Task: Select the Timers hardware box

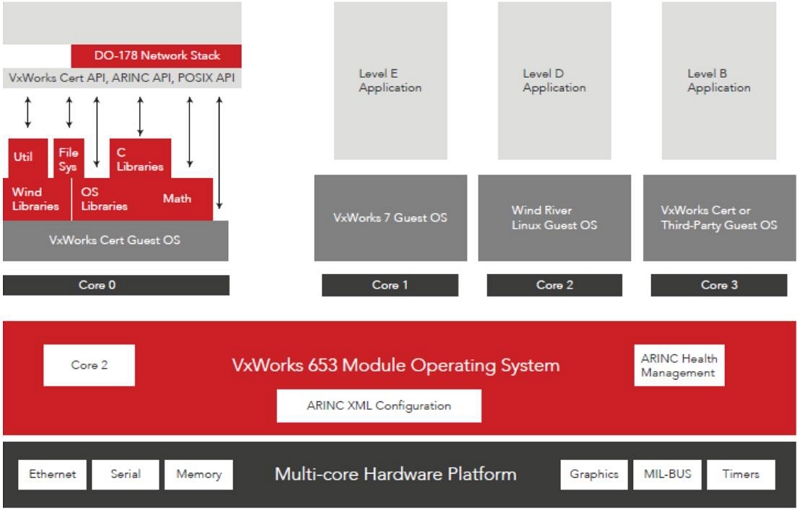Action: point(742,474)
